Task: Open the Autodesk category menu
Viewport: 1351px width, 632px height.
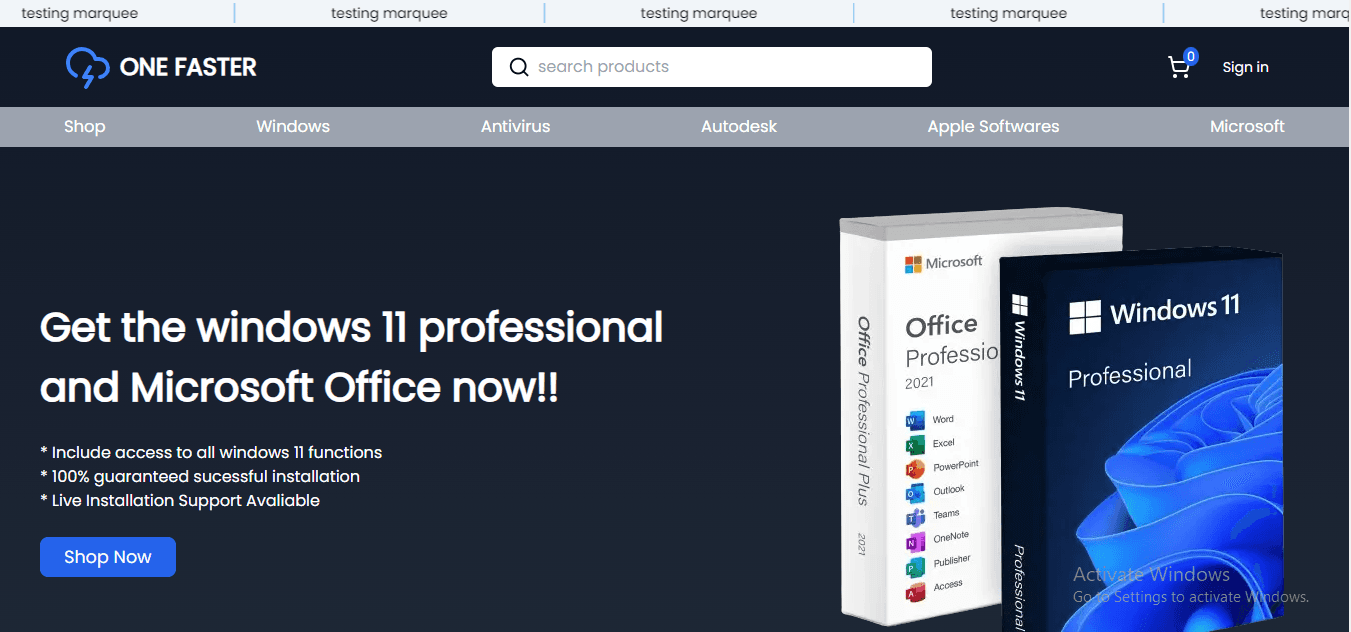Action: (739, 126)
